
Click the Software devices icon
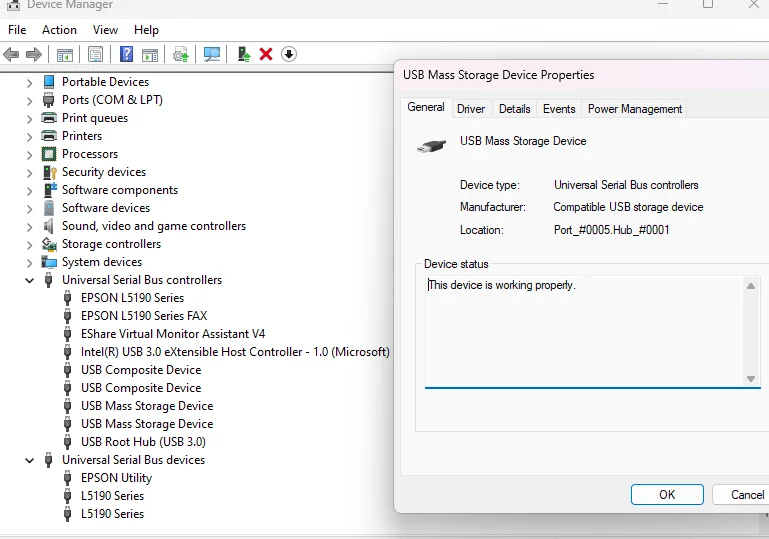(x=49, y=208)
